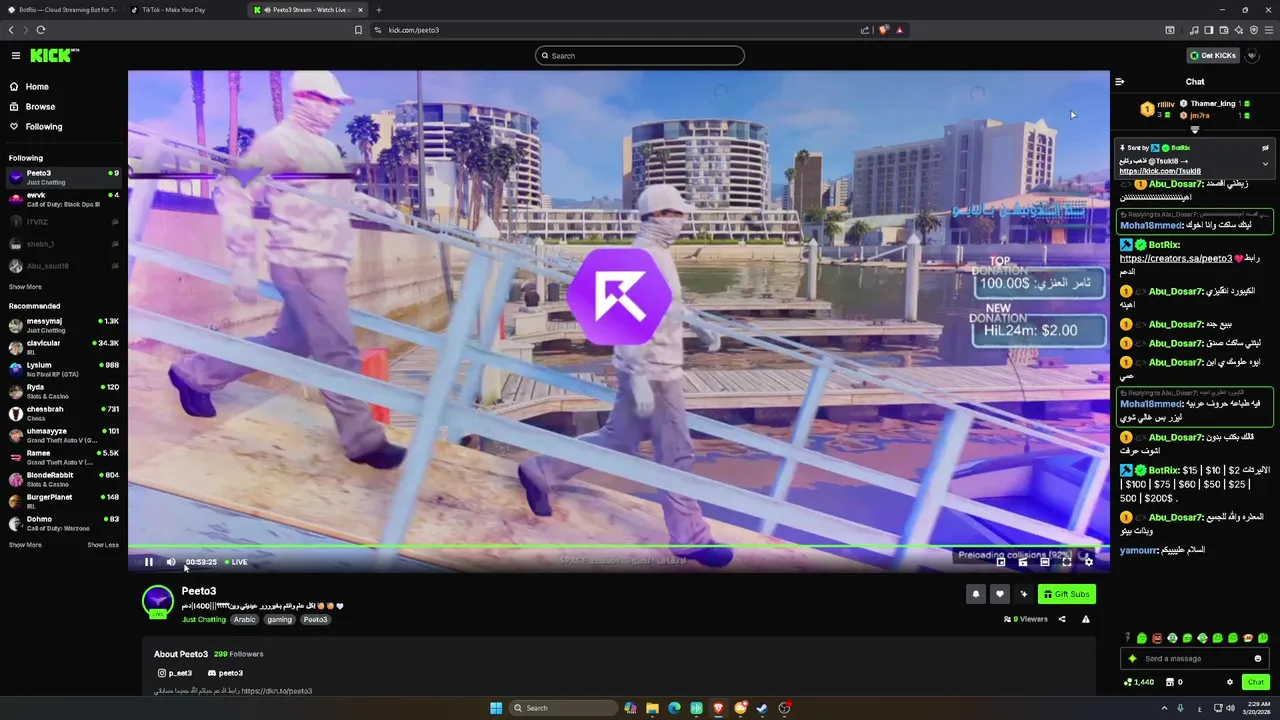The image size is (1280, 720).
Task: Click the address bar URL kick.com/peeto3
Action: coord(414,30)
